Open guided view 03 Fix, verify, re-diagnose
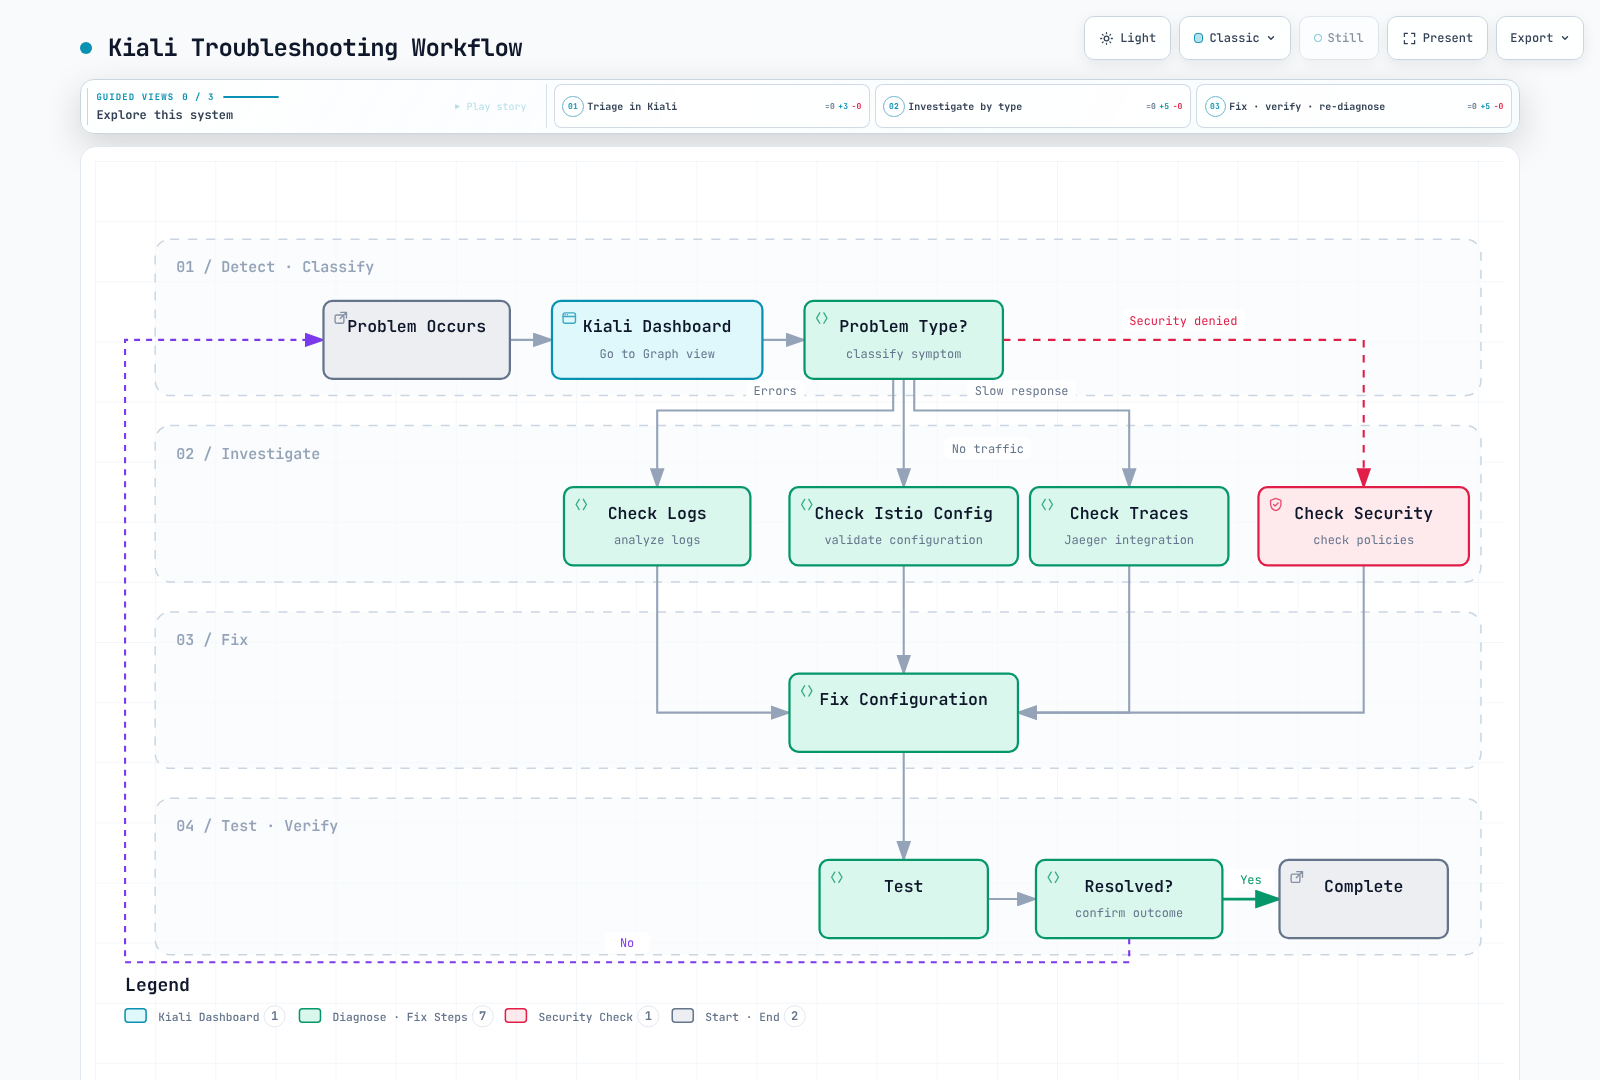This screenshot has width=1600, height=1080. tap(1354, 106)
